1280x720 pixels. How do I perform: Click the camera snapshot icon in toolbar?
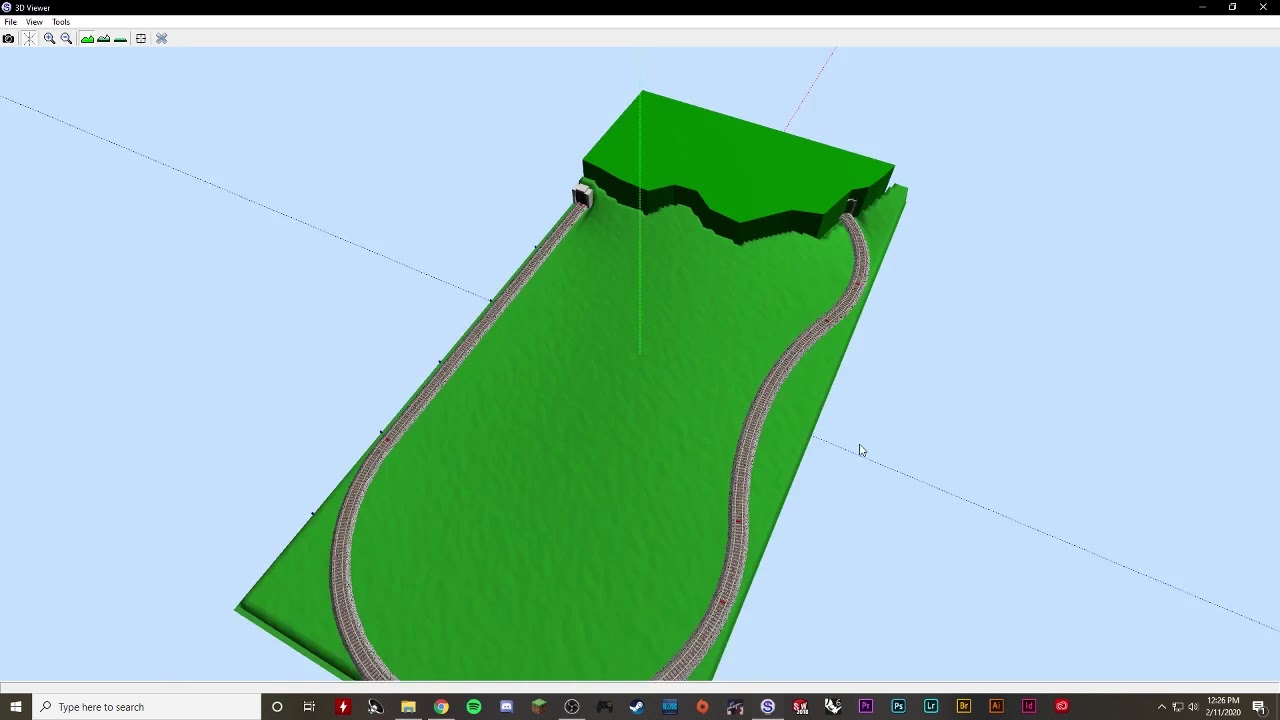[x=8, y=39]
